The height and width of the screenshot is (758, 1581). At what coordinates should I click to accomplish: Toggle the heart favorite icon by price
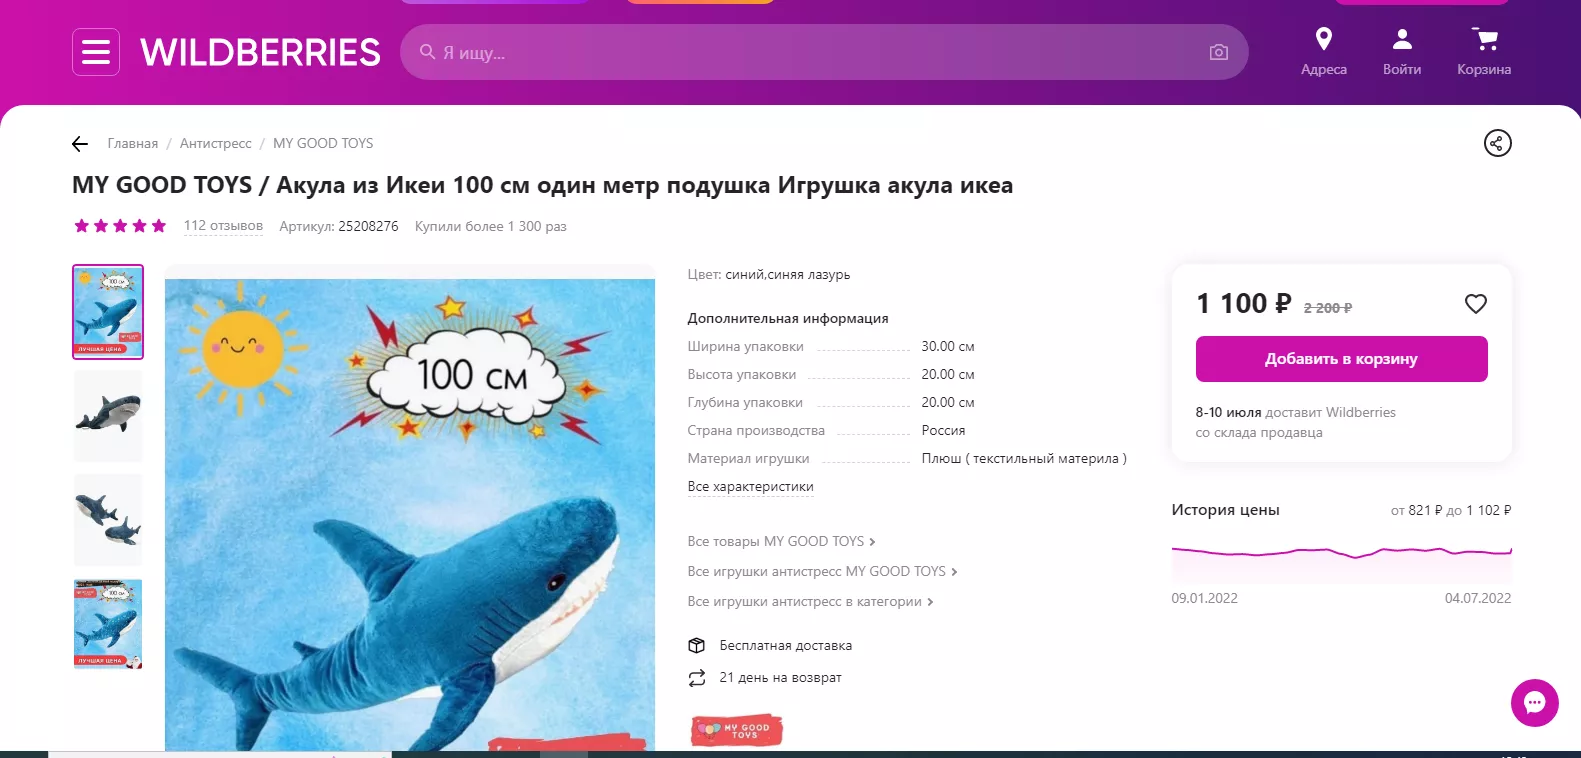1475,304
